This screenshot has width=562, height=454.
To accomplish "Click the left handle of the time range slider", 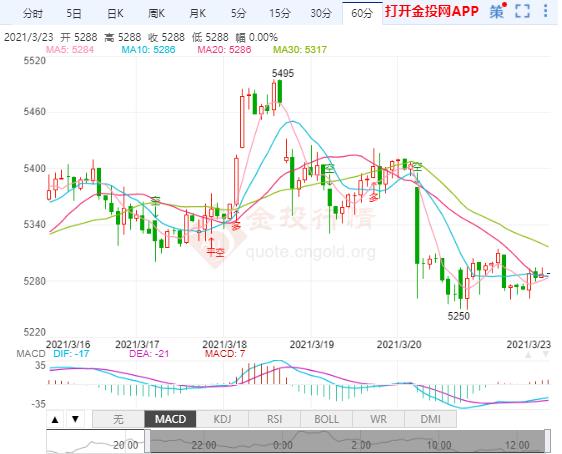I will [147, 441].
